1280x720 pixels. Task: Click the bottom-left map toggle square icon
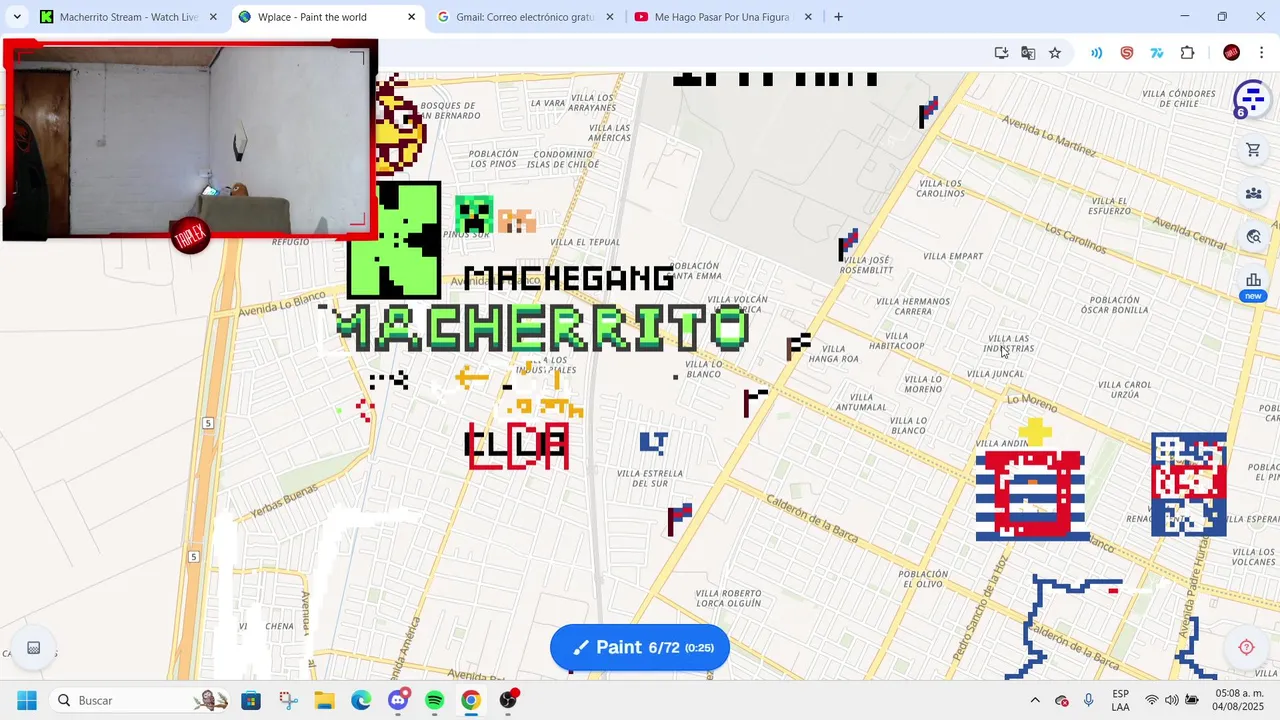pyautogui.click(x=33, y=648)
